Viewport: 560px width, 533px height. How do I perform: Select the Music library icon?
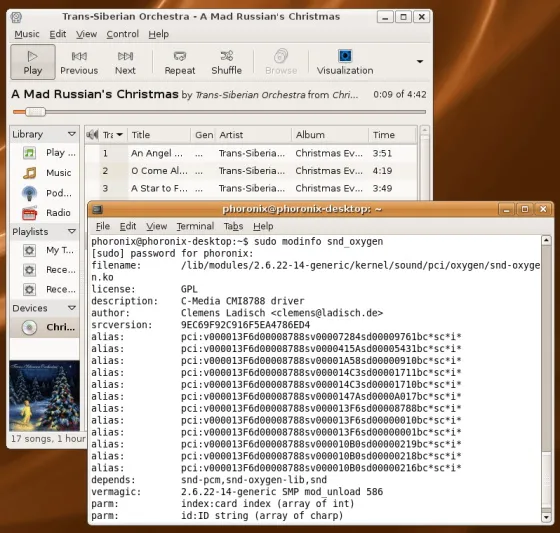coord(30,173)
